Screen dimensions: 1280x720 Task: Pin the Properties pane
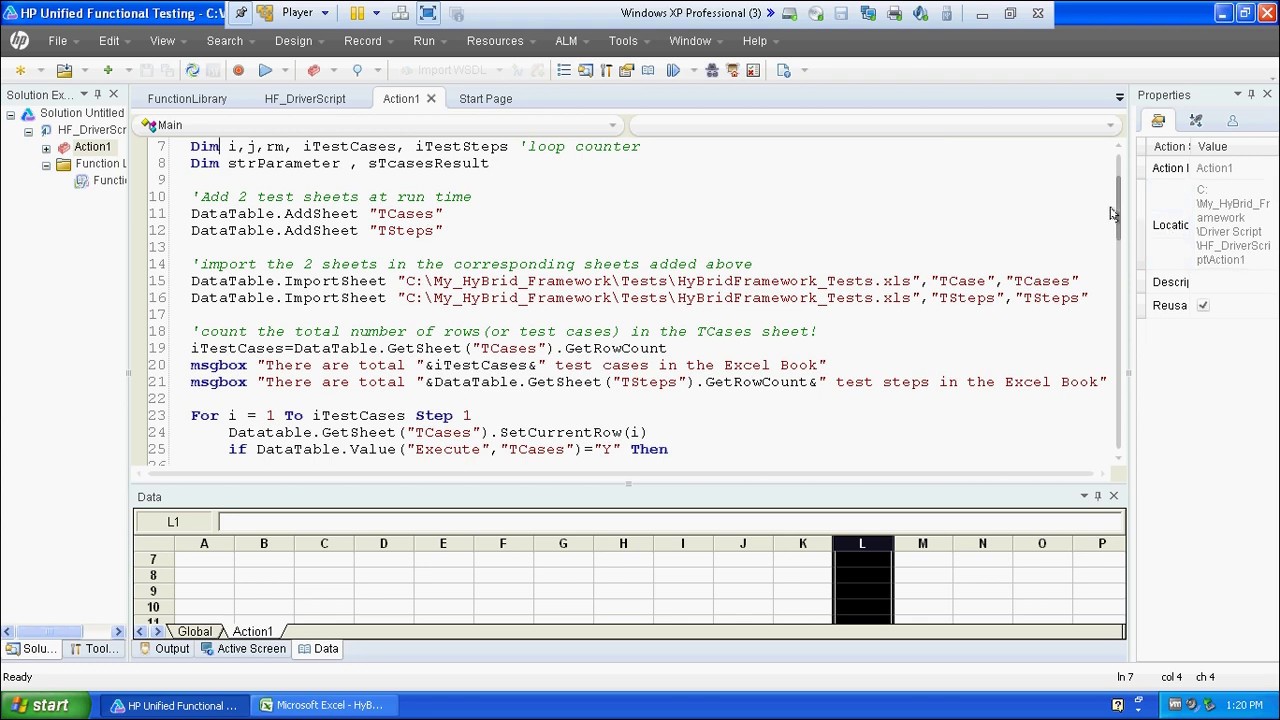(1251, 95)
